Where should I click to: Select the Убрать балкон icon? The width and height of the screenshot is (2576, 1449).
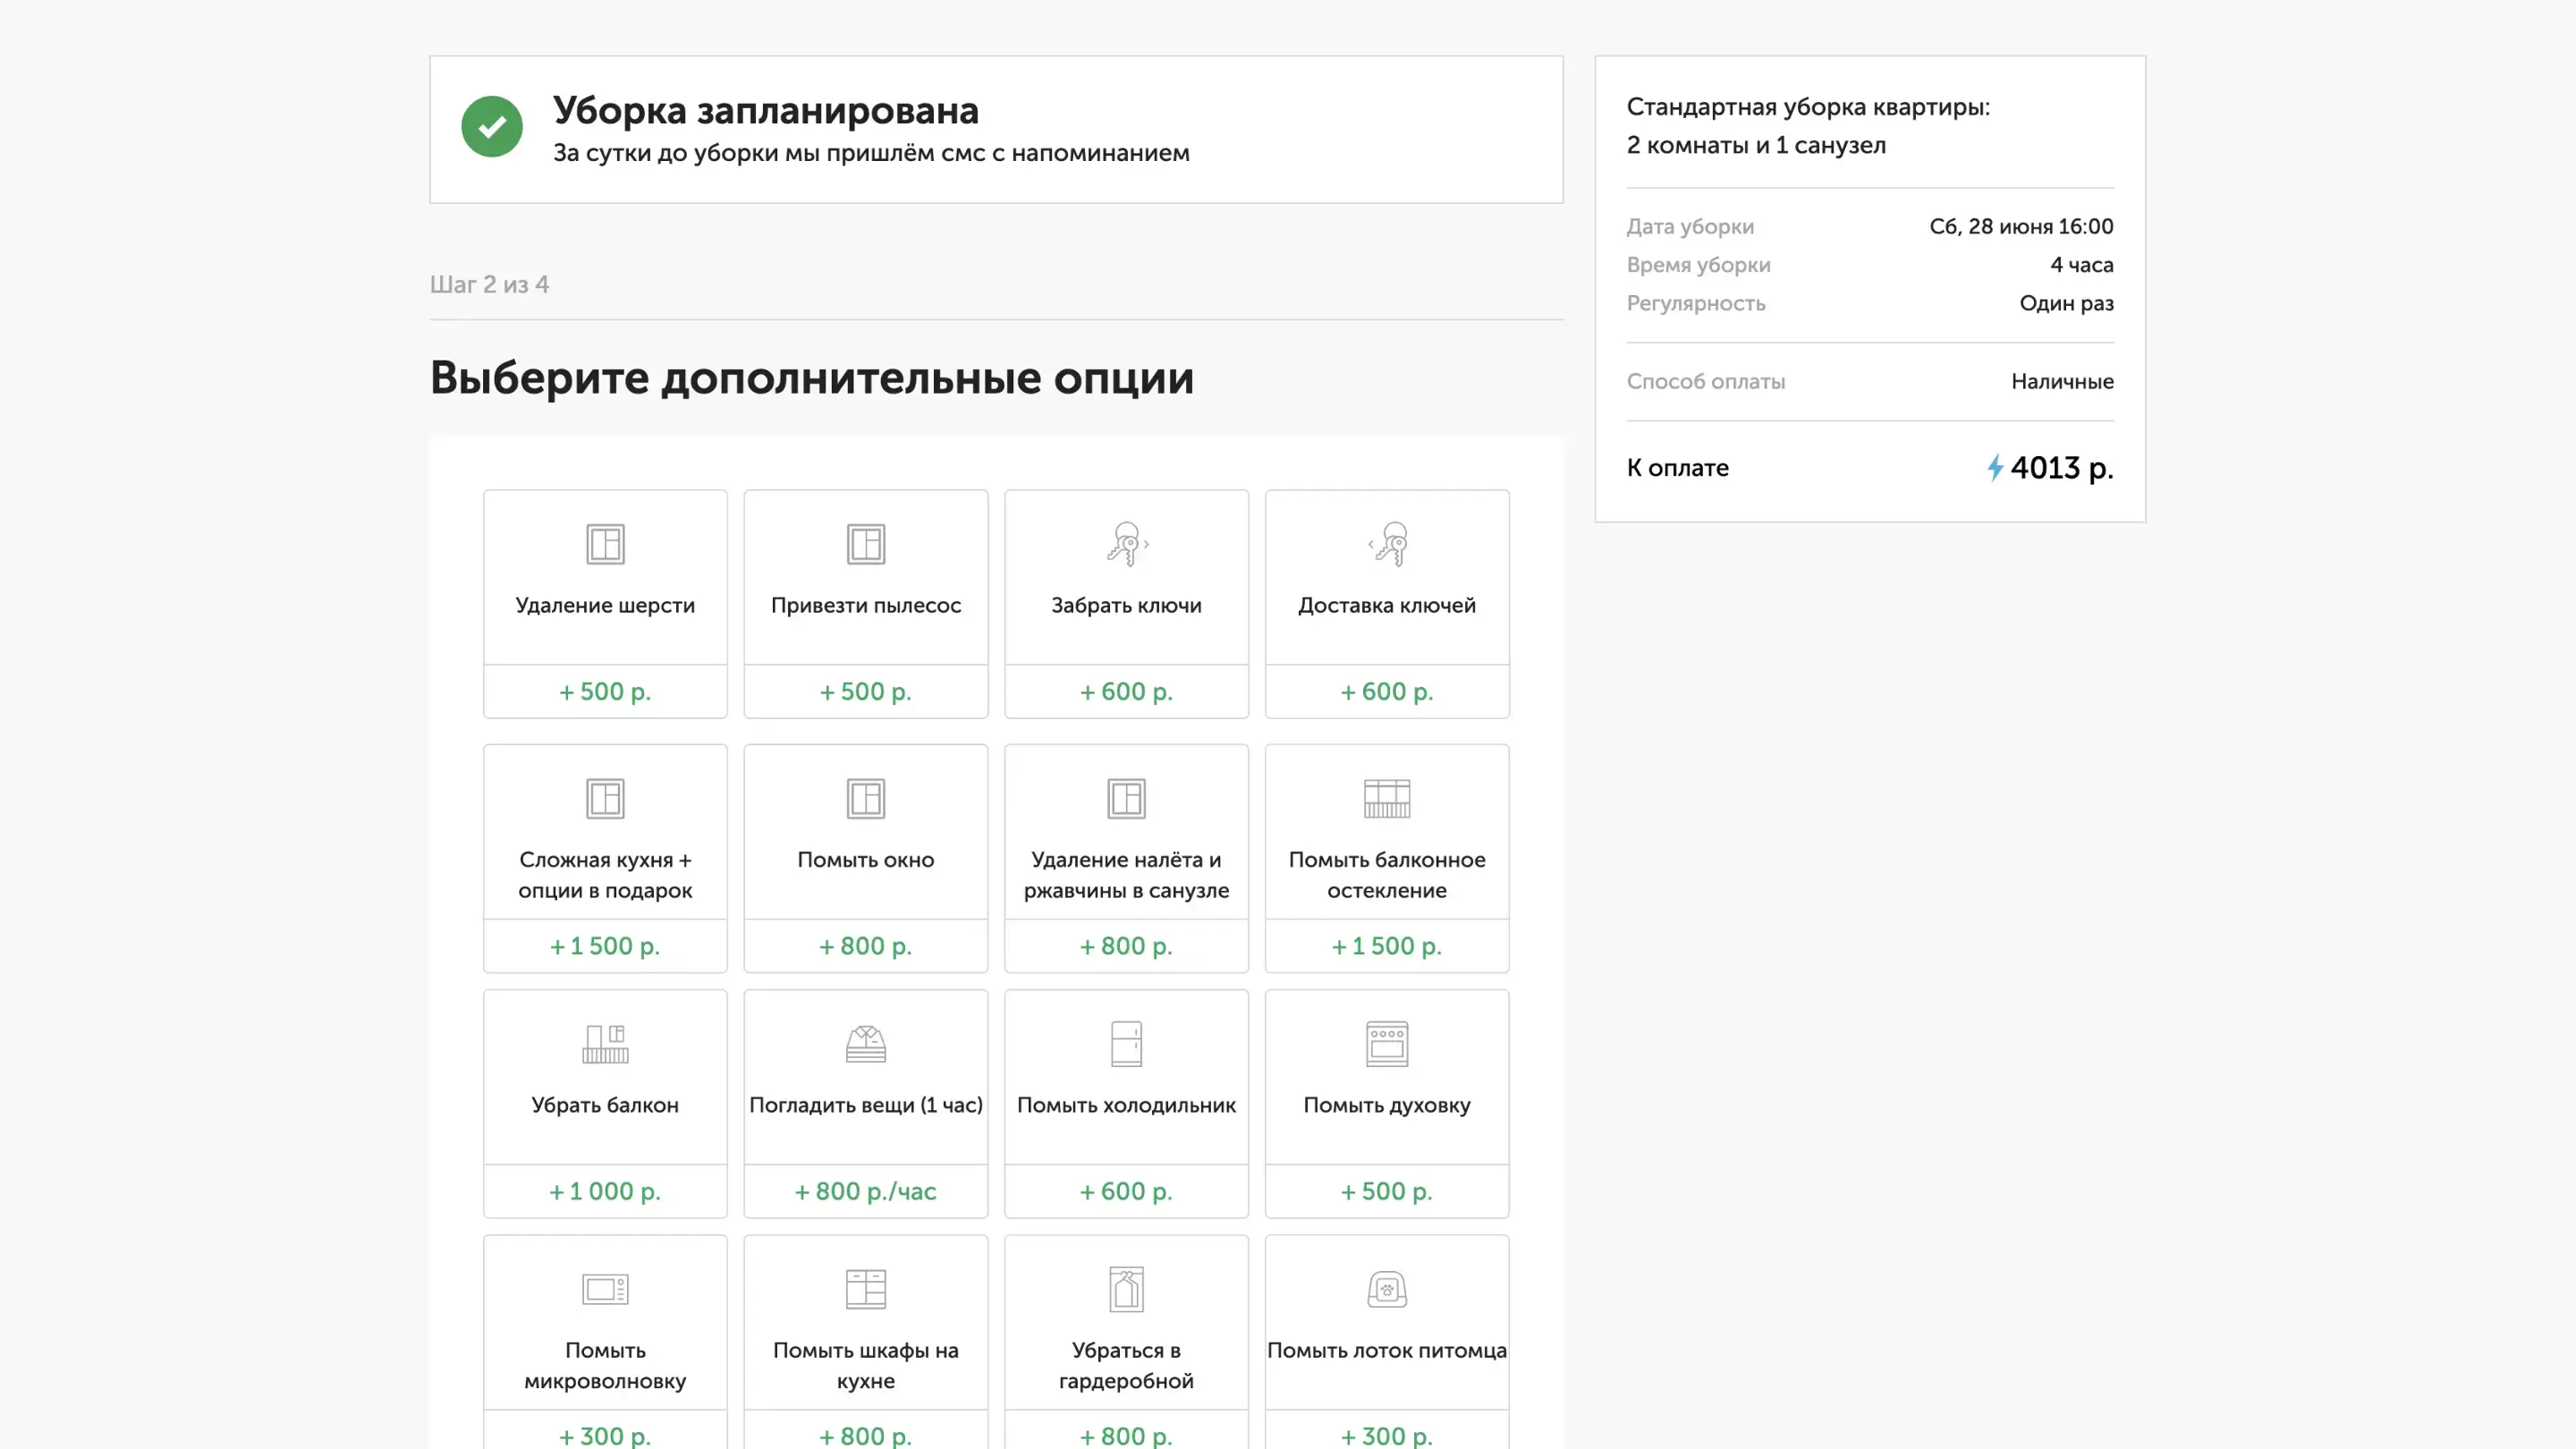click(605, 1043)
